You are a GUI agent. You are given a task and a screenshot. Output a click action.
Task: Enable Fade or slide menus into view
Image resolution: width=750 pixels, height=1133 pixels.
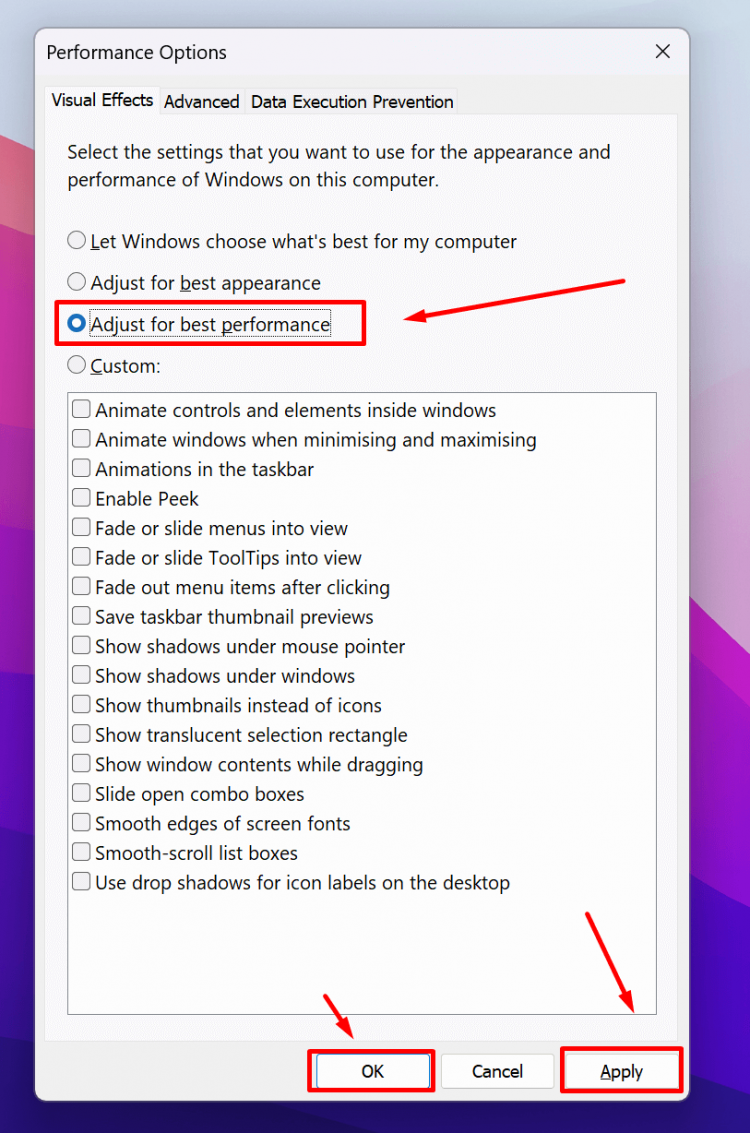coord(81,527)
